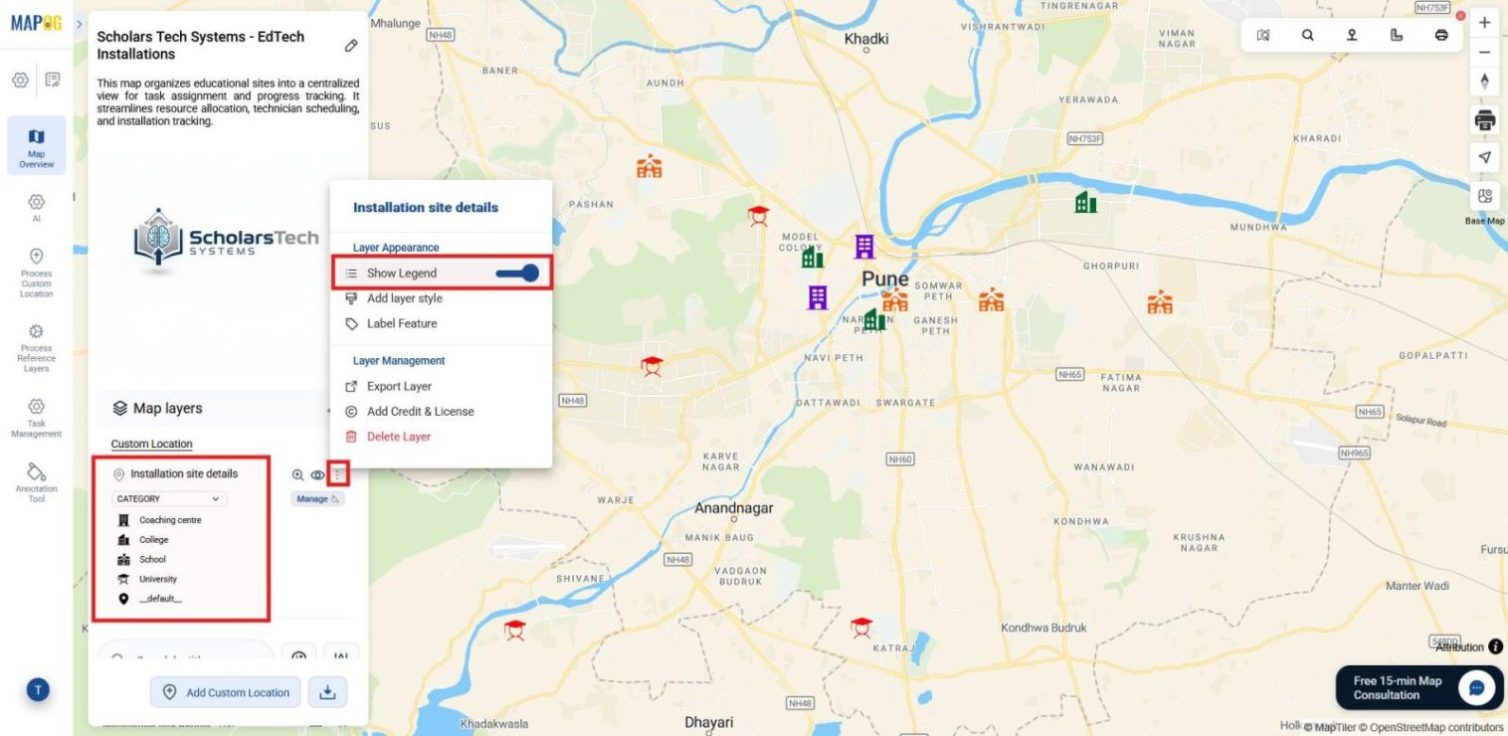This screenshot has width=1508, height=736.
Task: Click the search magnifier in the top map toolbar
Action: 1307,35
